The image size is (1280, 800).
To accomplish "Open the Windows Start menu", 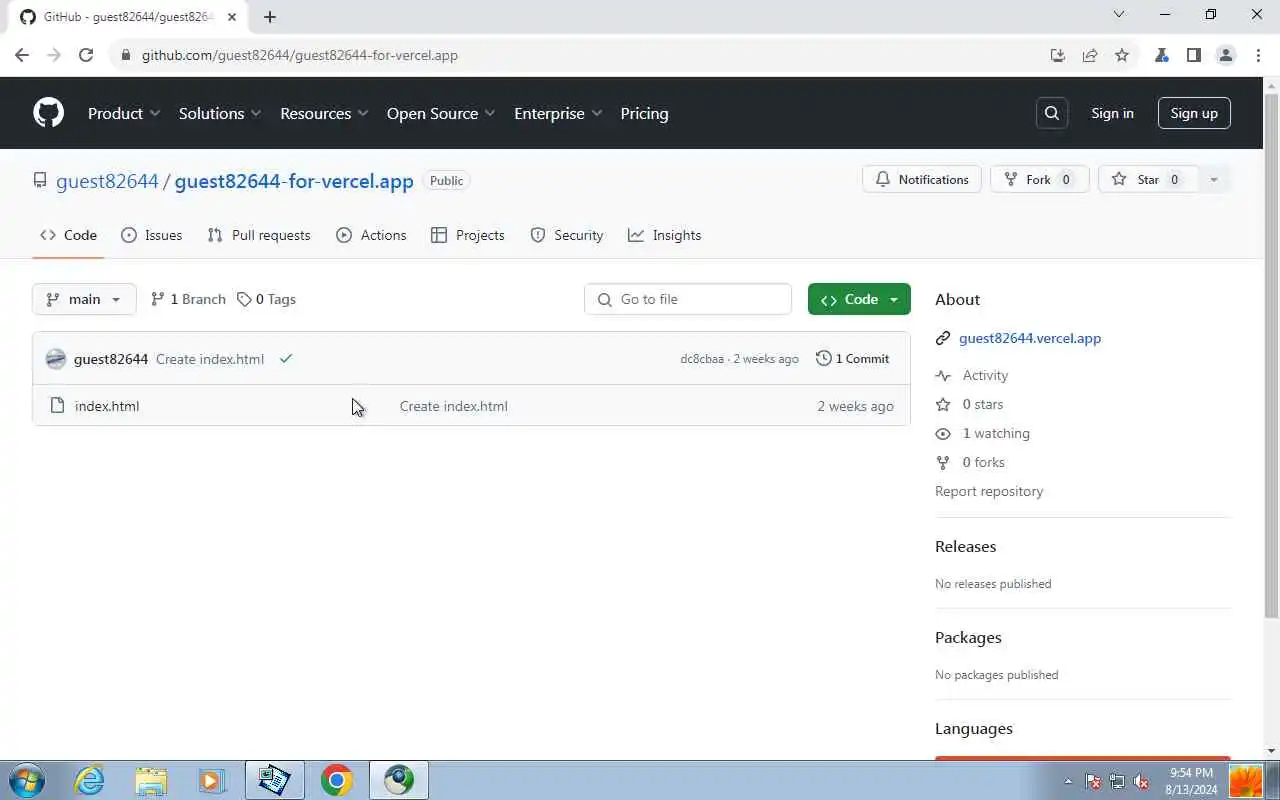I will click(x=25, y=780).
